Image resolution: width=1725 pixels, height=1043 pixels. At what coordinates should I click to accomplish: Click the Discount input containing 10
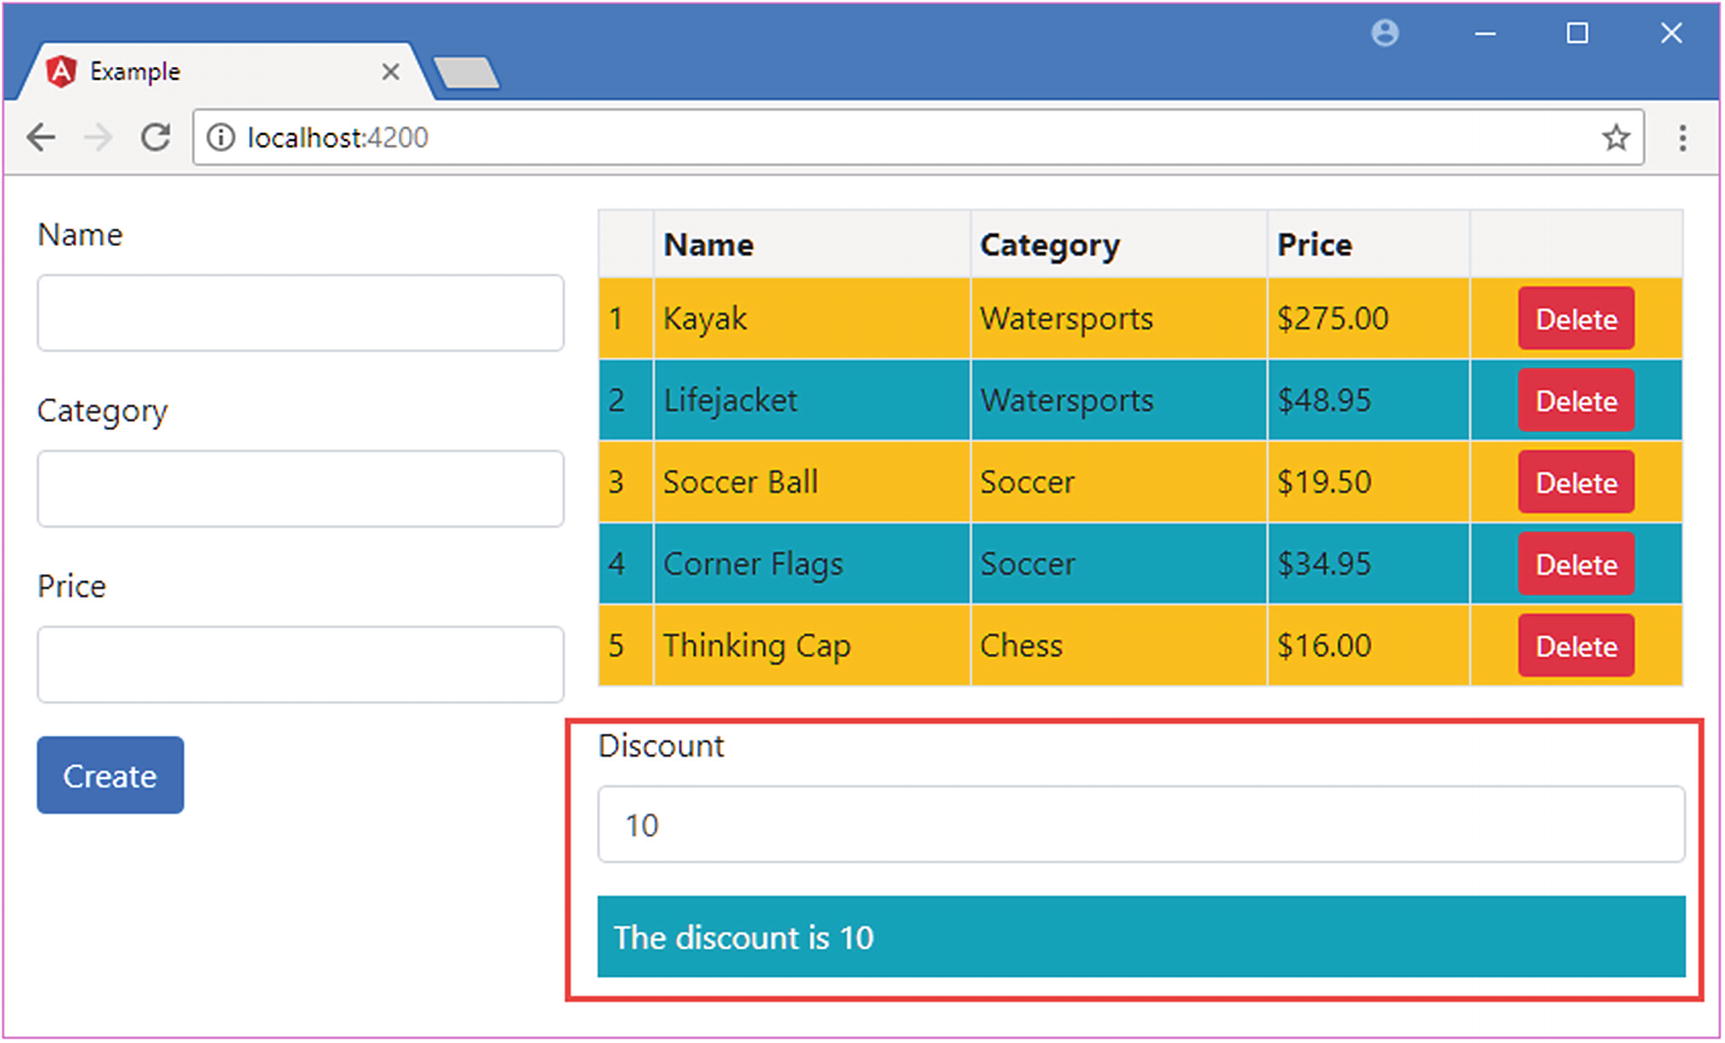click(x=1140, y=825)
